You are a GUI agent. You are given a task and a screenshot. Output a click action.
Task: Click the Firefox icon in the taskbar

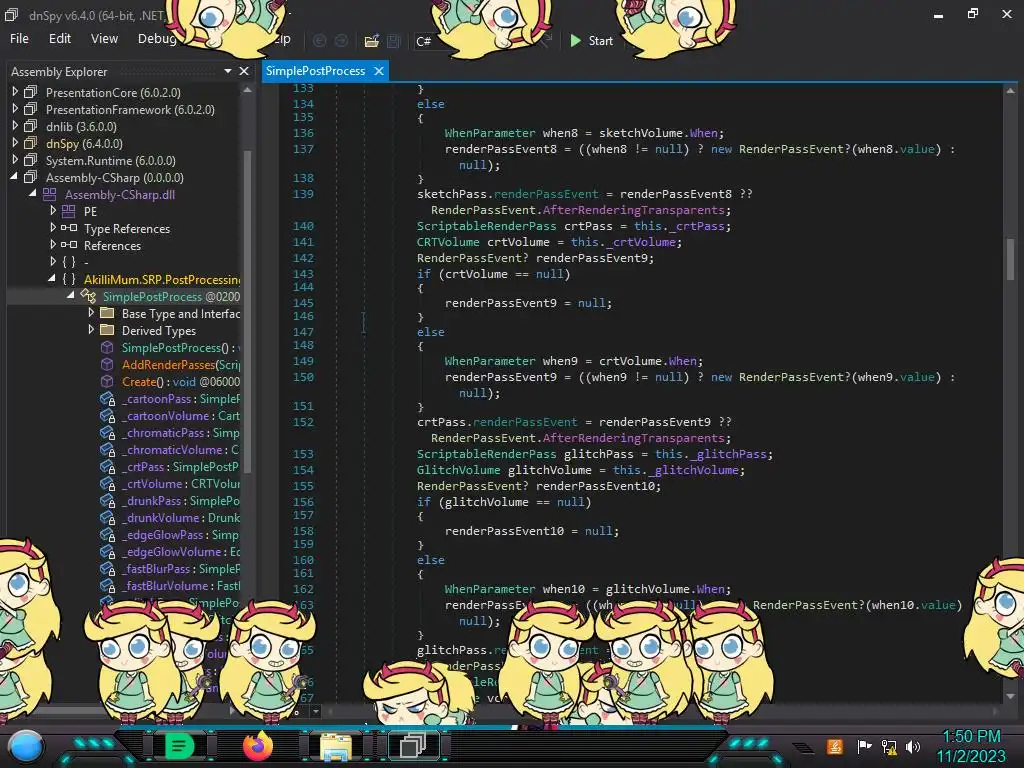coord(257,745)
